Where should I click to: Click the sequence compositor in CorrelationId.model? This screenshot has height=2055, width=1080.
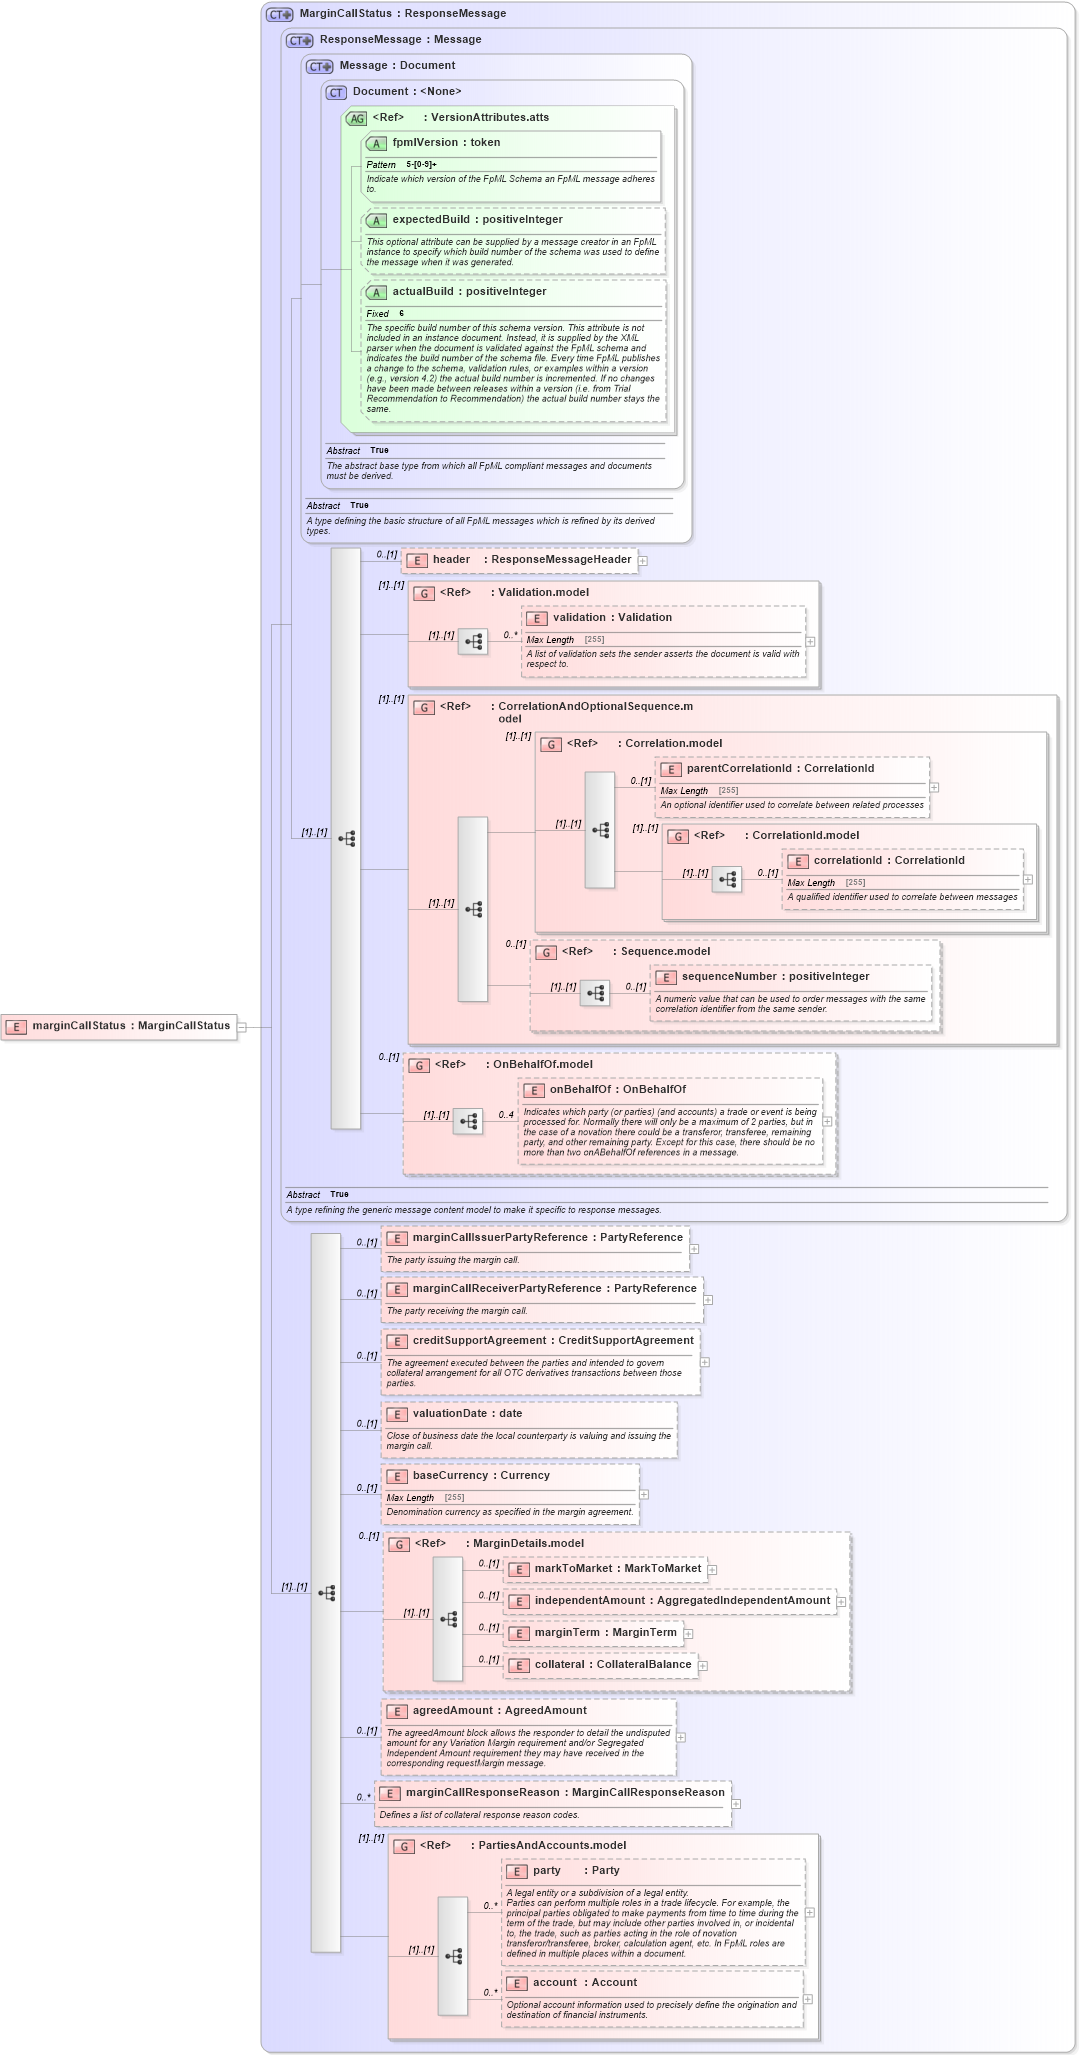click(x=727, y=880)
